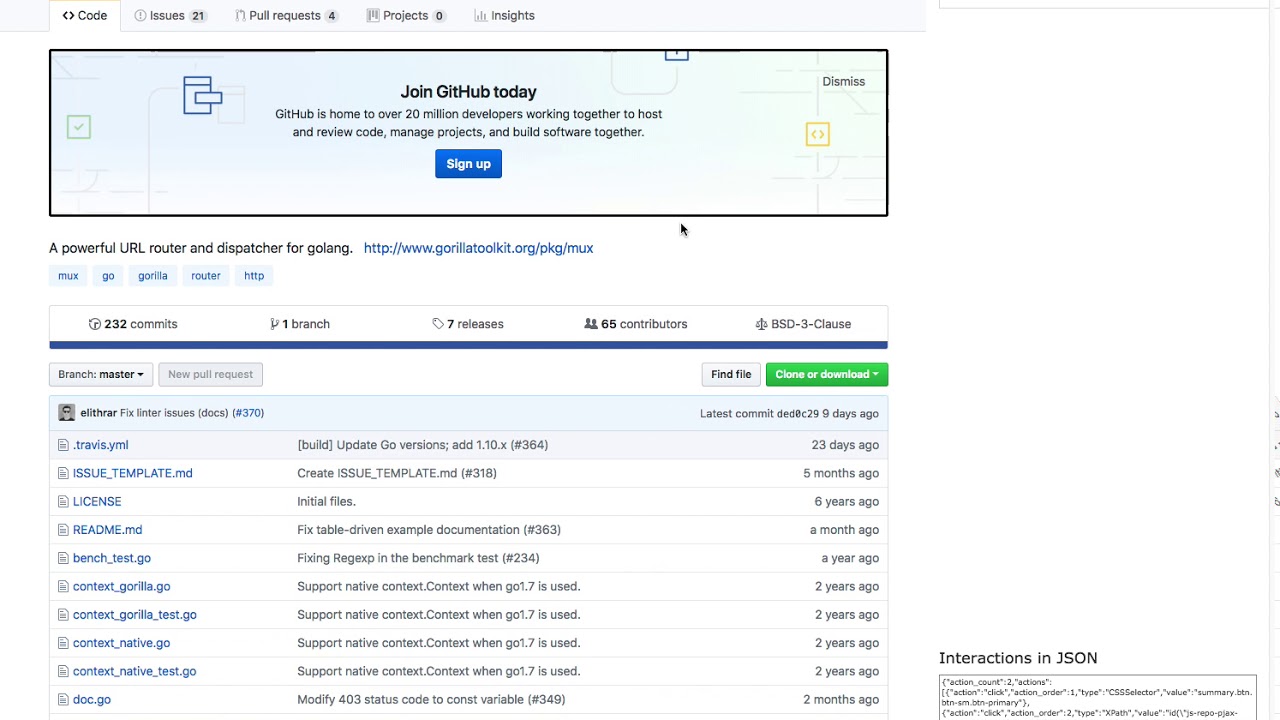This screenshot has width=1280, height=720.
Task: Open elithrar's profile link
Action: [98, 413]
